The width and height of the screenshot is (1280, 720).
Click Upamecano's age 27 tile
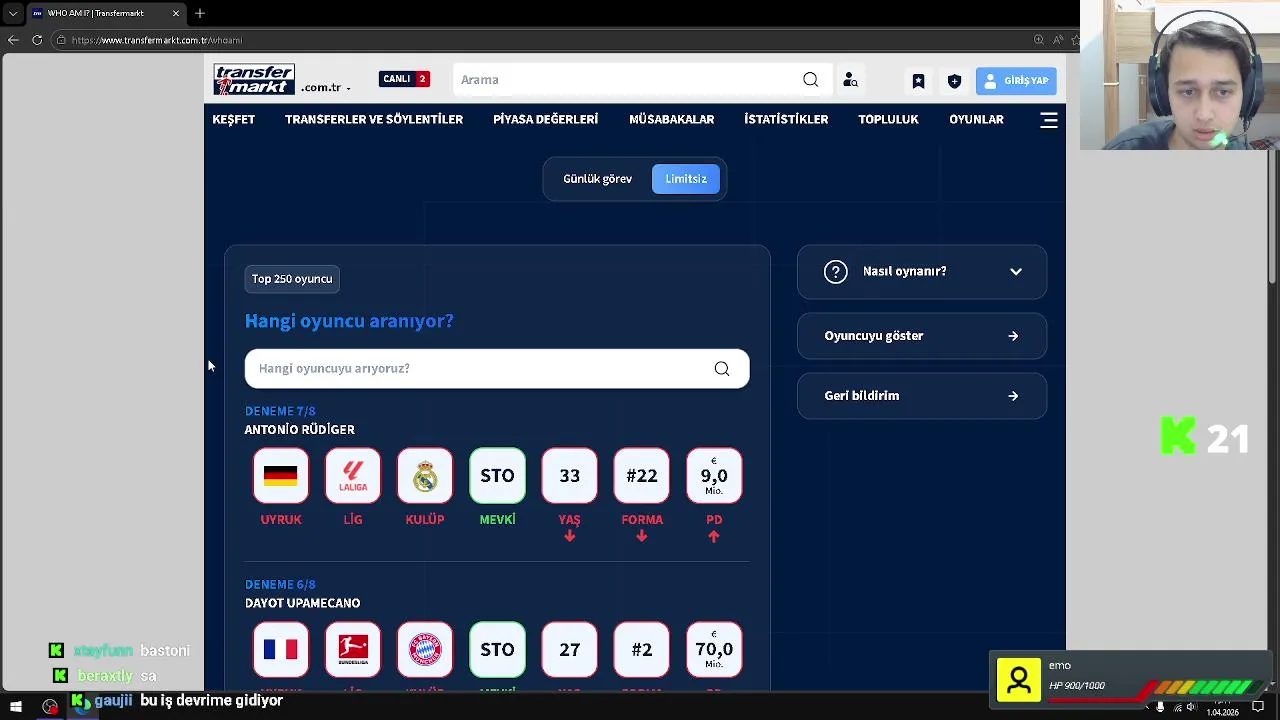tap(569, 650)
